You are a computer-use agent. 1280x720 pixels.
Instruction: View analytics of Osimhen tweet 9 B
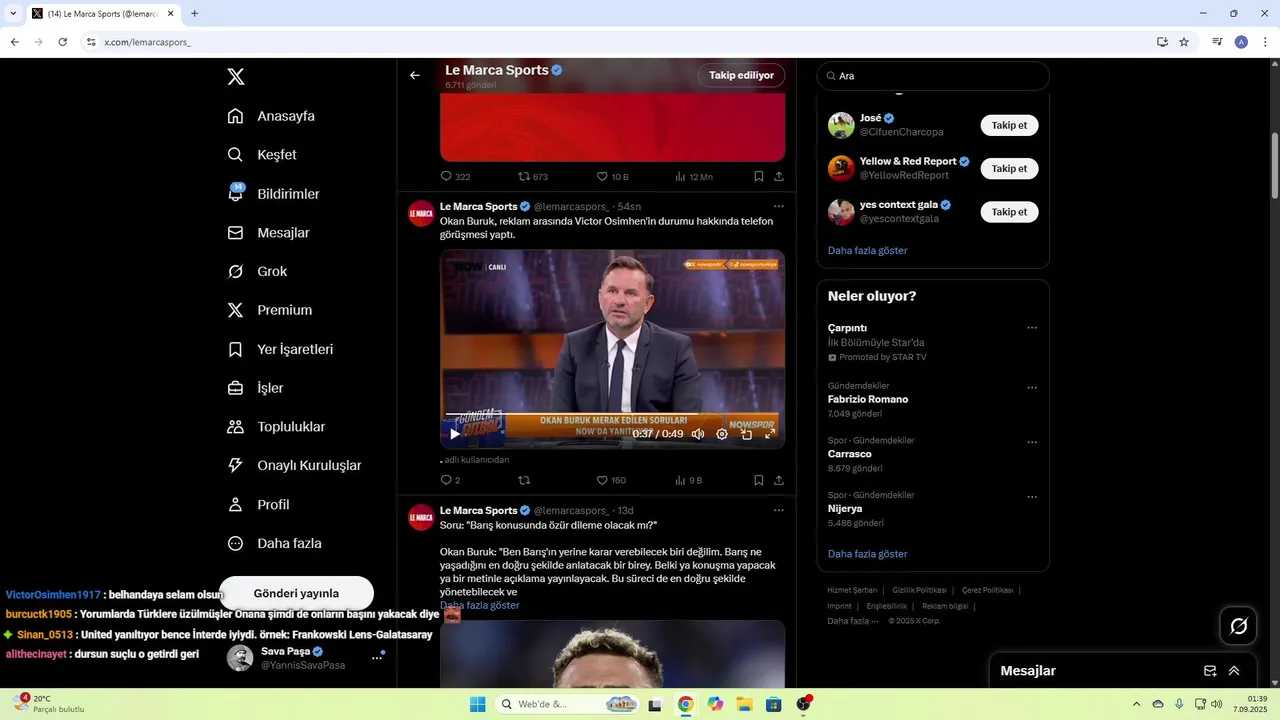[688, 480]
